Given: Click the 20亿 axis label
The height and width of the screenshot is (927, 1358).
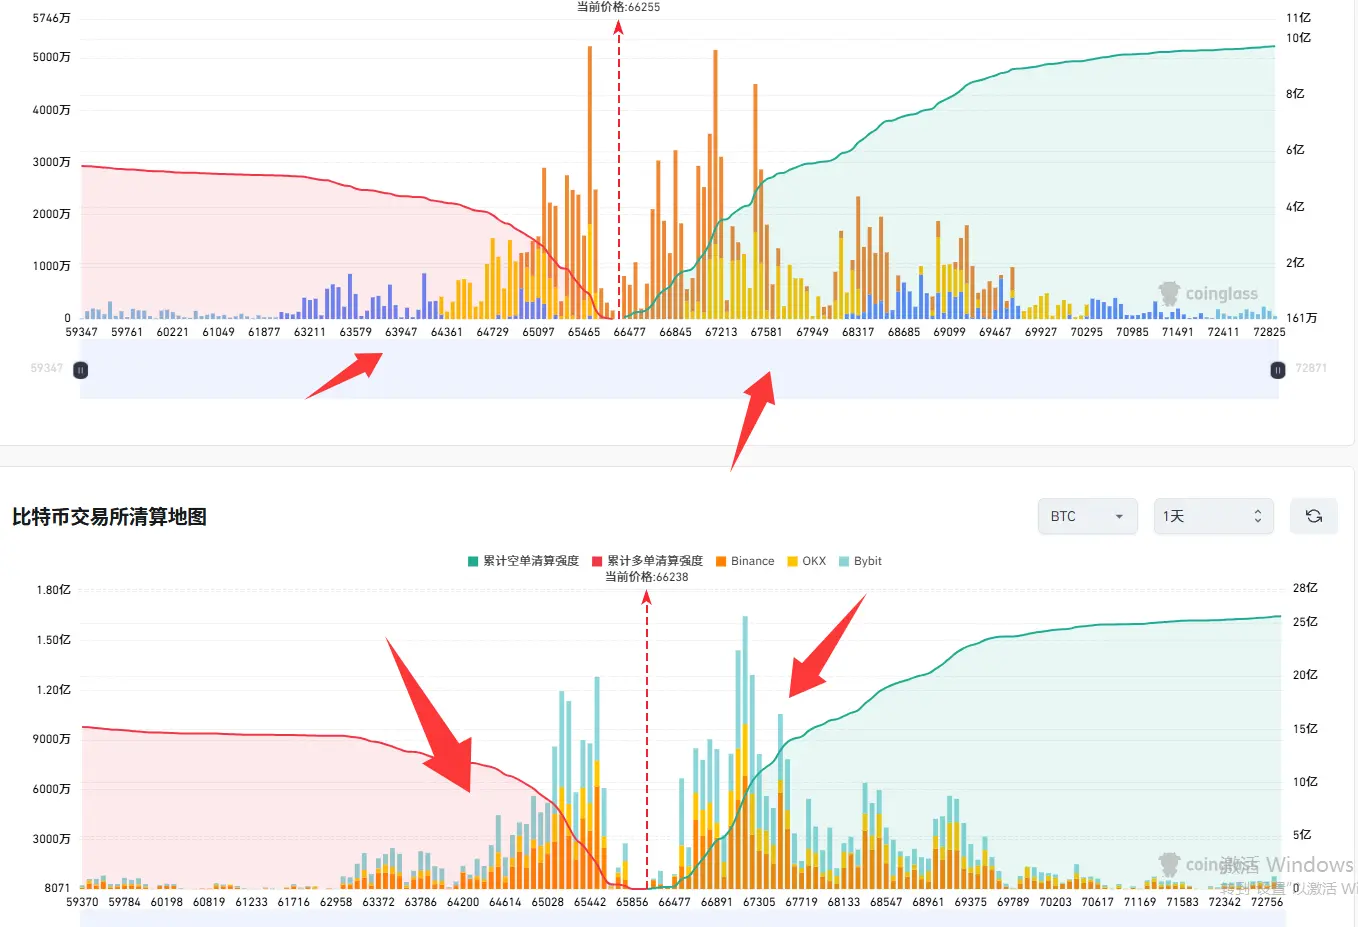Looking at the screenshot, I should click(x=1305, y=675).
